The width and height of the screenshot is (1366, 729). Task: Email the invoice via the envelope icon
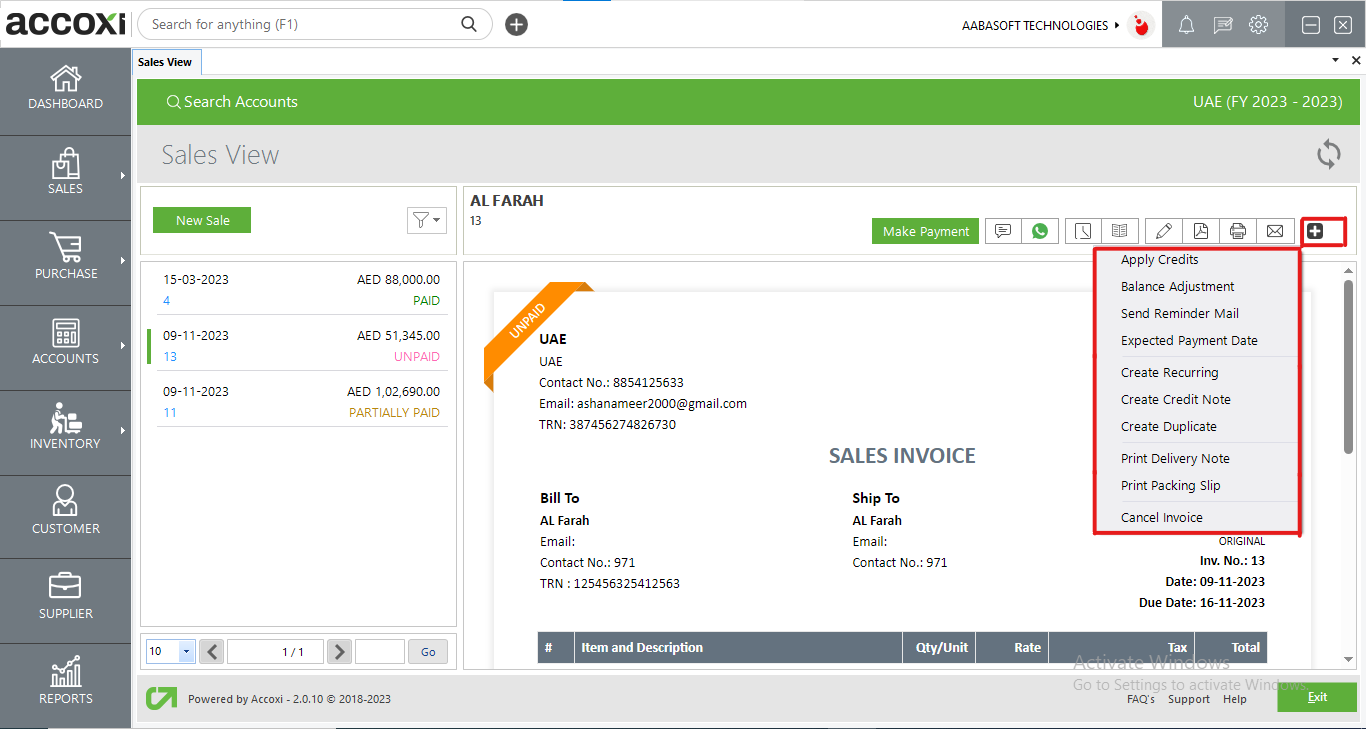coord(1275,230)
